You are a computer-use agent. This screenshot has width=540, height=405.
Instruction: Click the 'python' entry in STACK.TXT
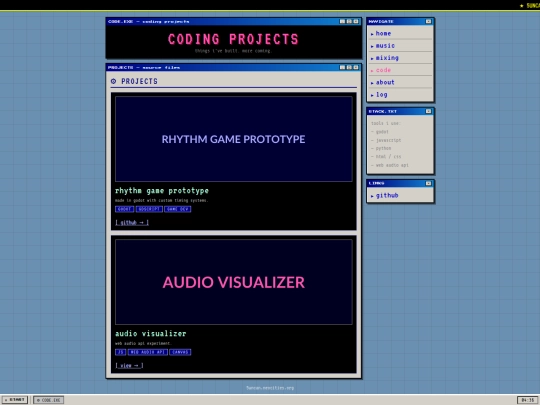click(x=383, y=148)
